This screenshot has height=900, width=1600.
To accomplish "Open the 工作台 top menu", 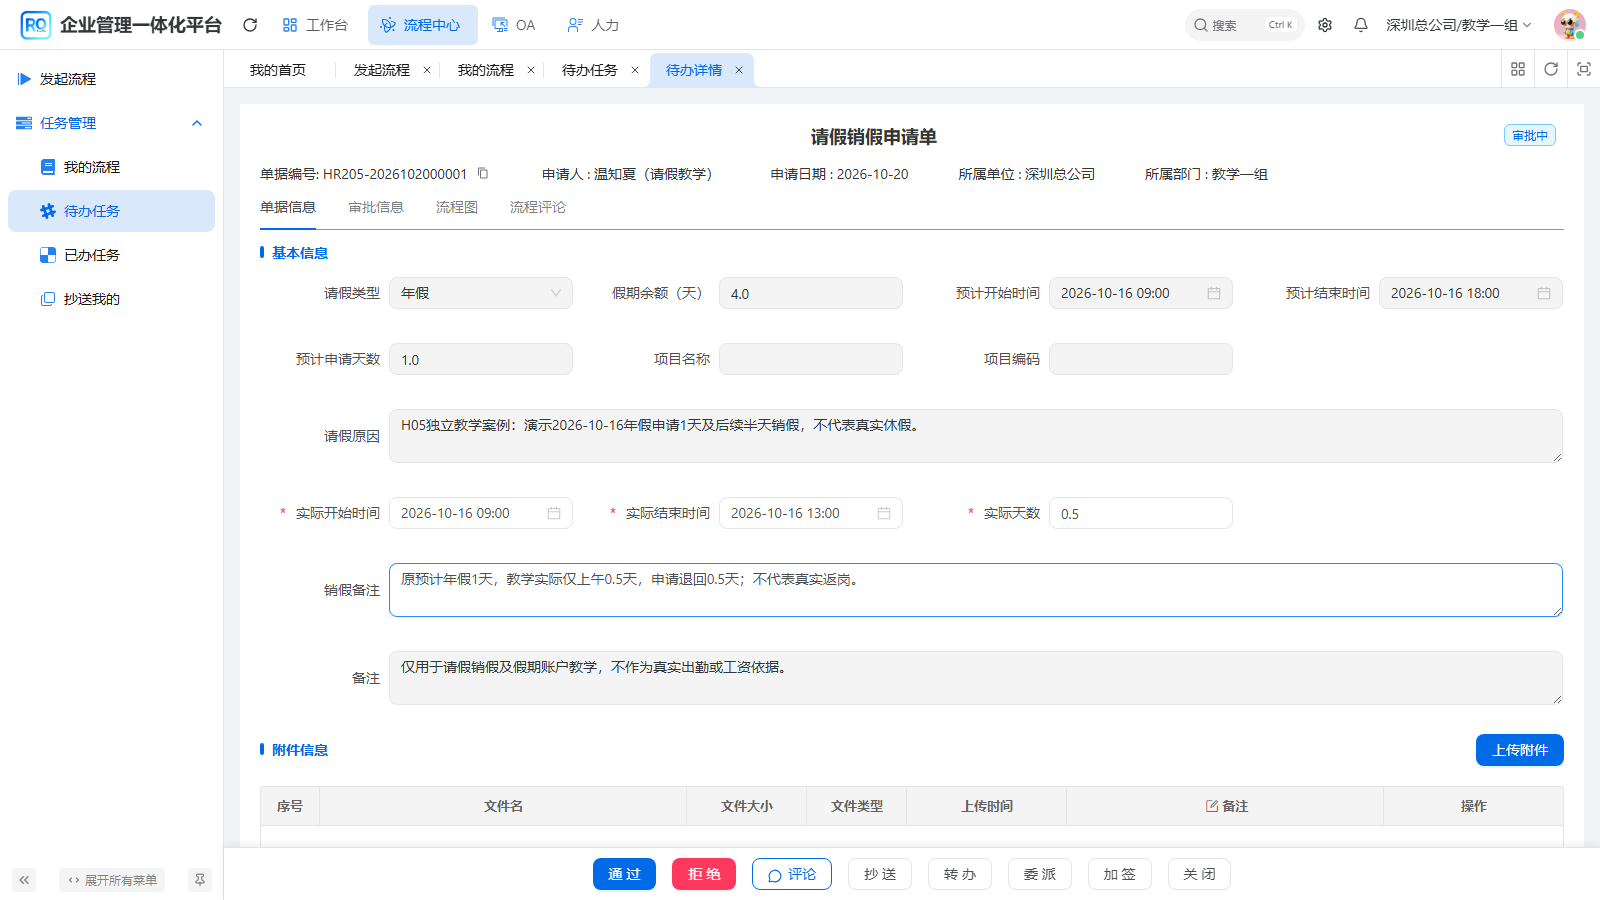I will click(x=315, y=25).
